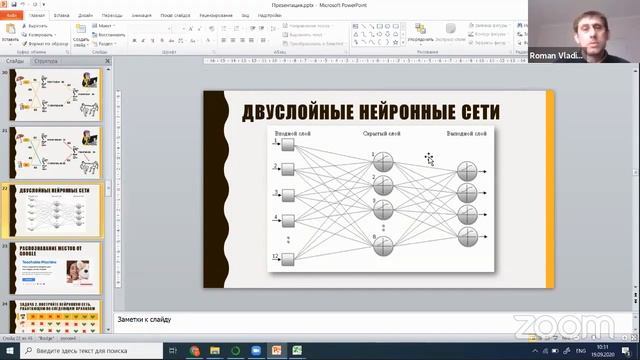
Task: Switch to the View (Вид) ribbon tab
Action: coord(245,16)
